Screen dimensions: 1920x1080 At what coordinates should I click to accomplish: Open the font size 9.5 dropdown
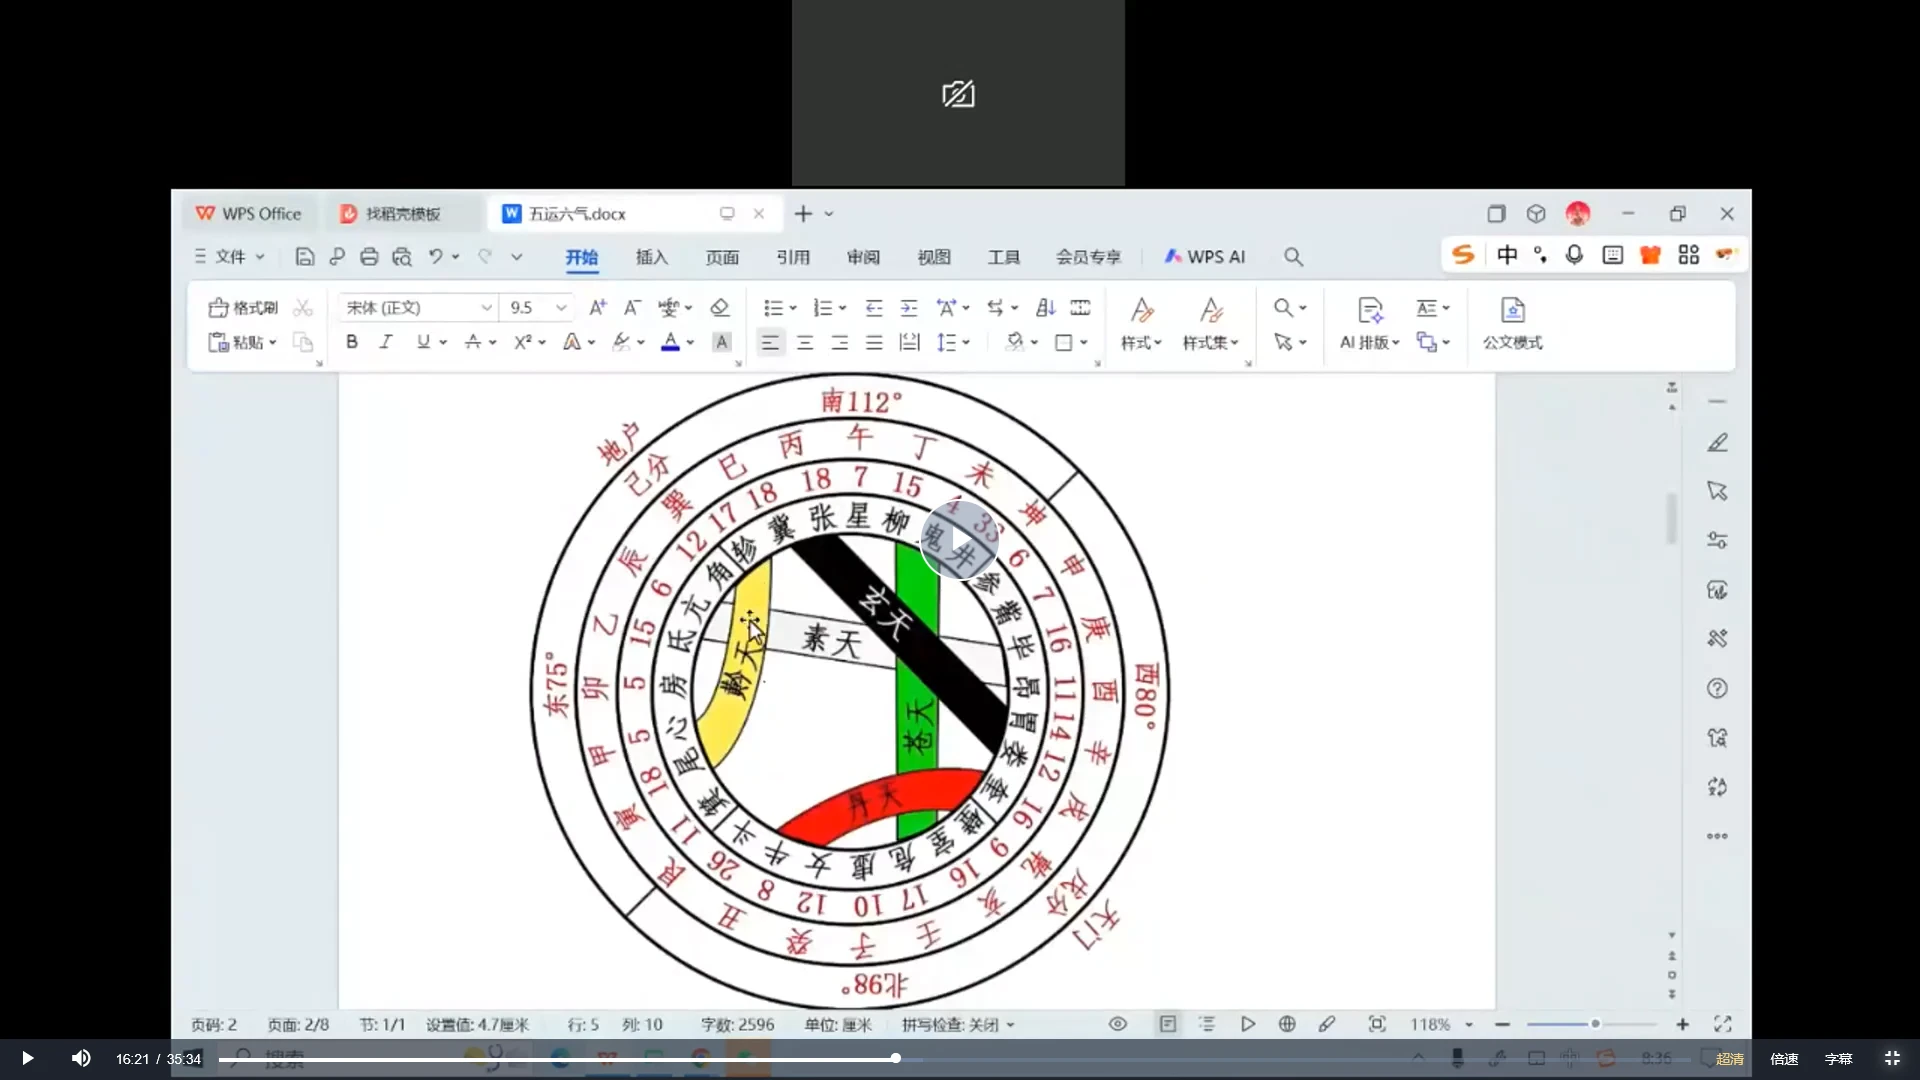(x=561, y=308)
